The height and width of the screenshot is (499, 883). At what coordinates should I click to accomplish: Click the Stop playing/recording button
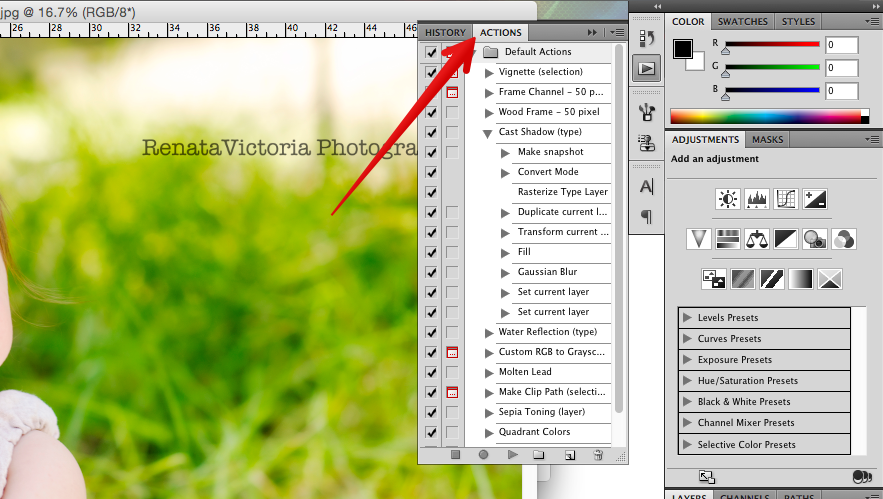455,455
